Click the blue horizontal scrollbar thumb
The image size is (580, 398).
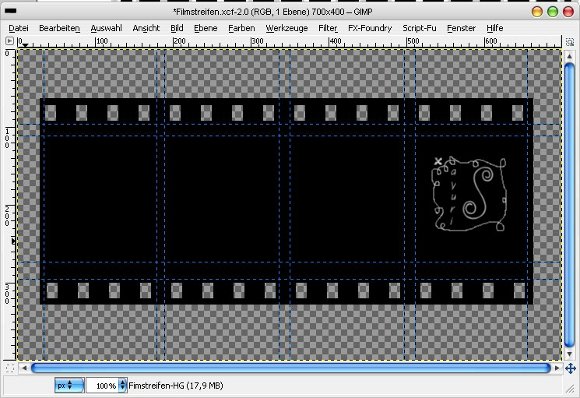[x=291, y=368]
